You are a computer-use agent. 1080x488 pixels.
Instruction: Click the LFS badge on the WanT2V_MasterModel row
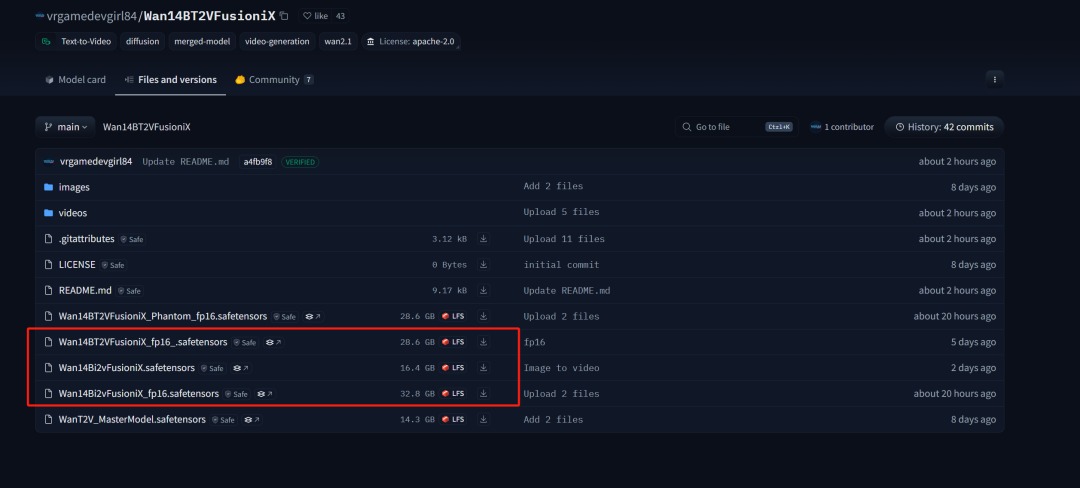point(453,420)
